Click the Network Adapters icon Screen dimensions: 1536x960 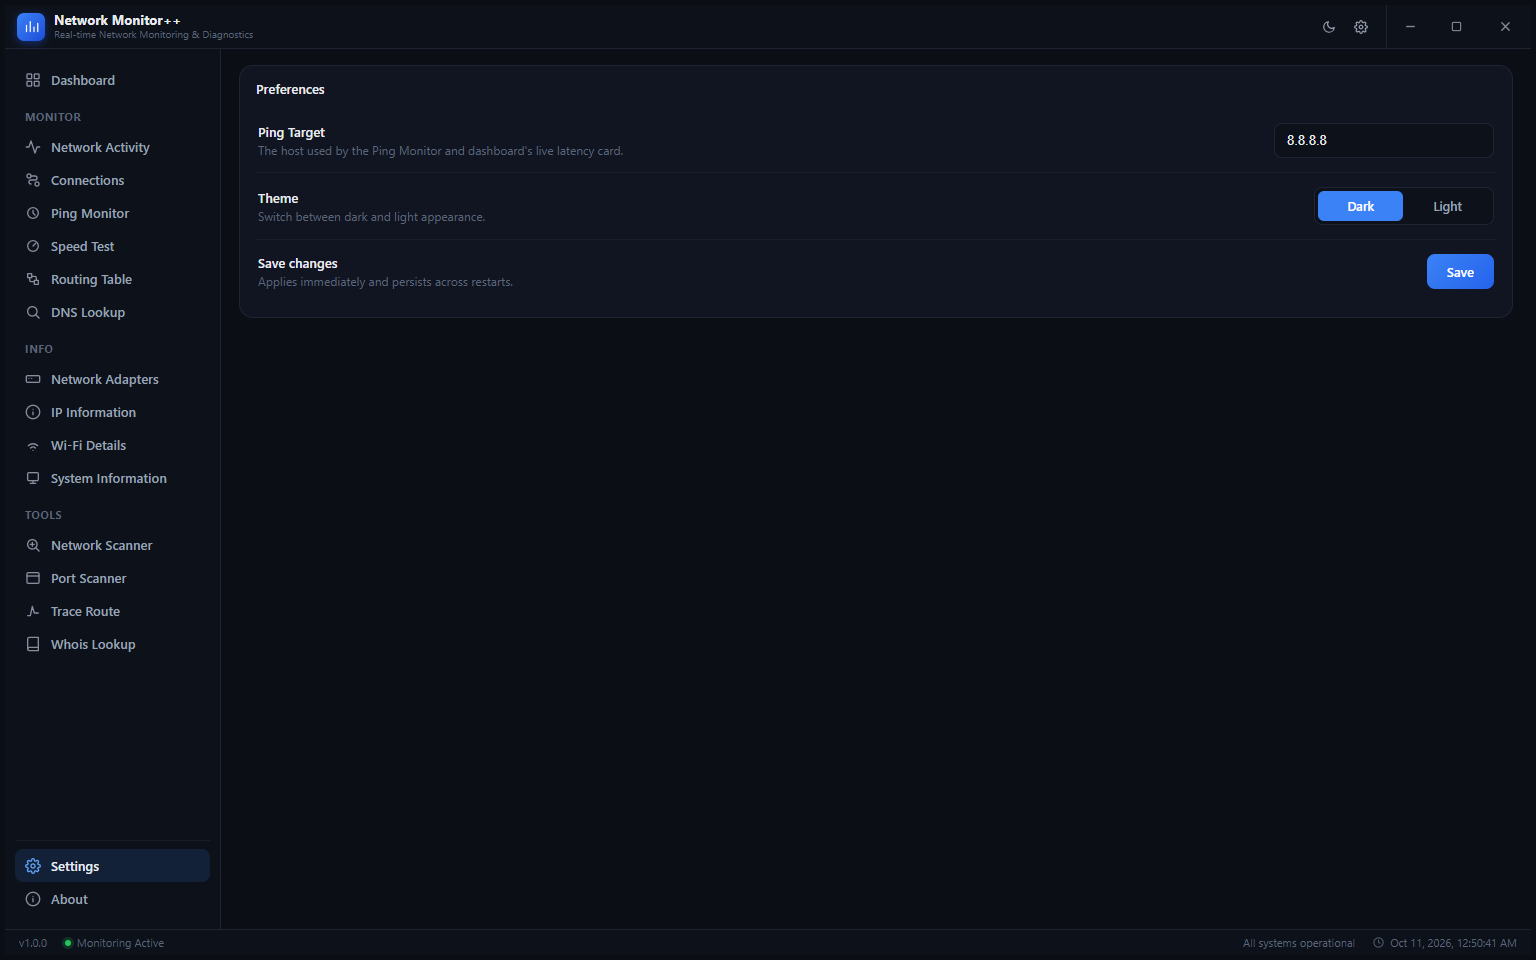tap(33, 379)
